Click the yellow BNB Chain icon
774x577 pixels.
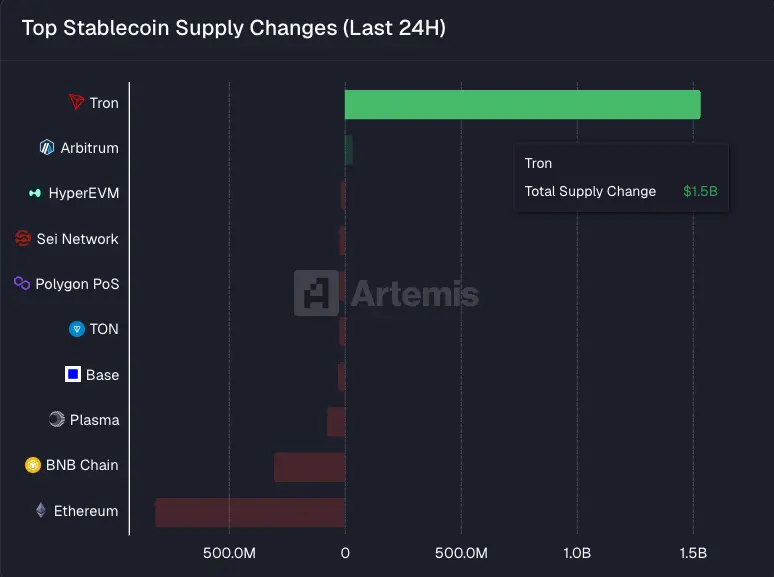tap(33, 465)
